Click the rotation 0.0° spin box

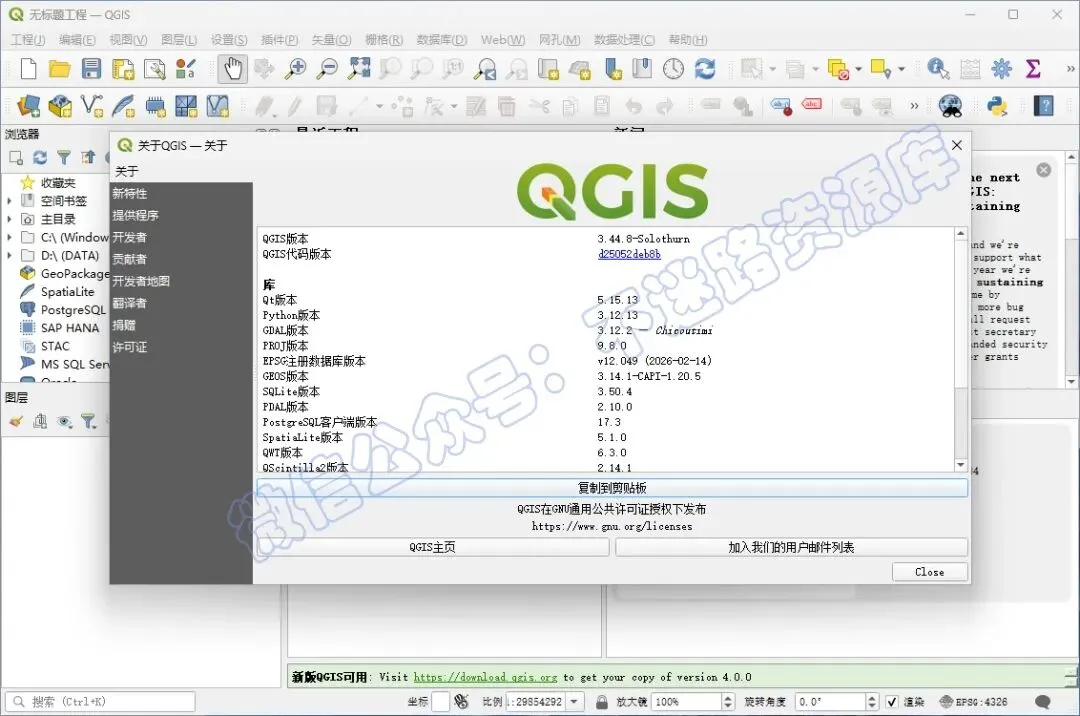point(836,702)
